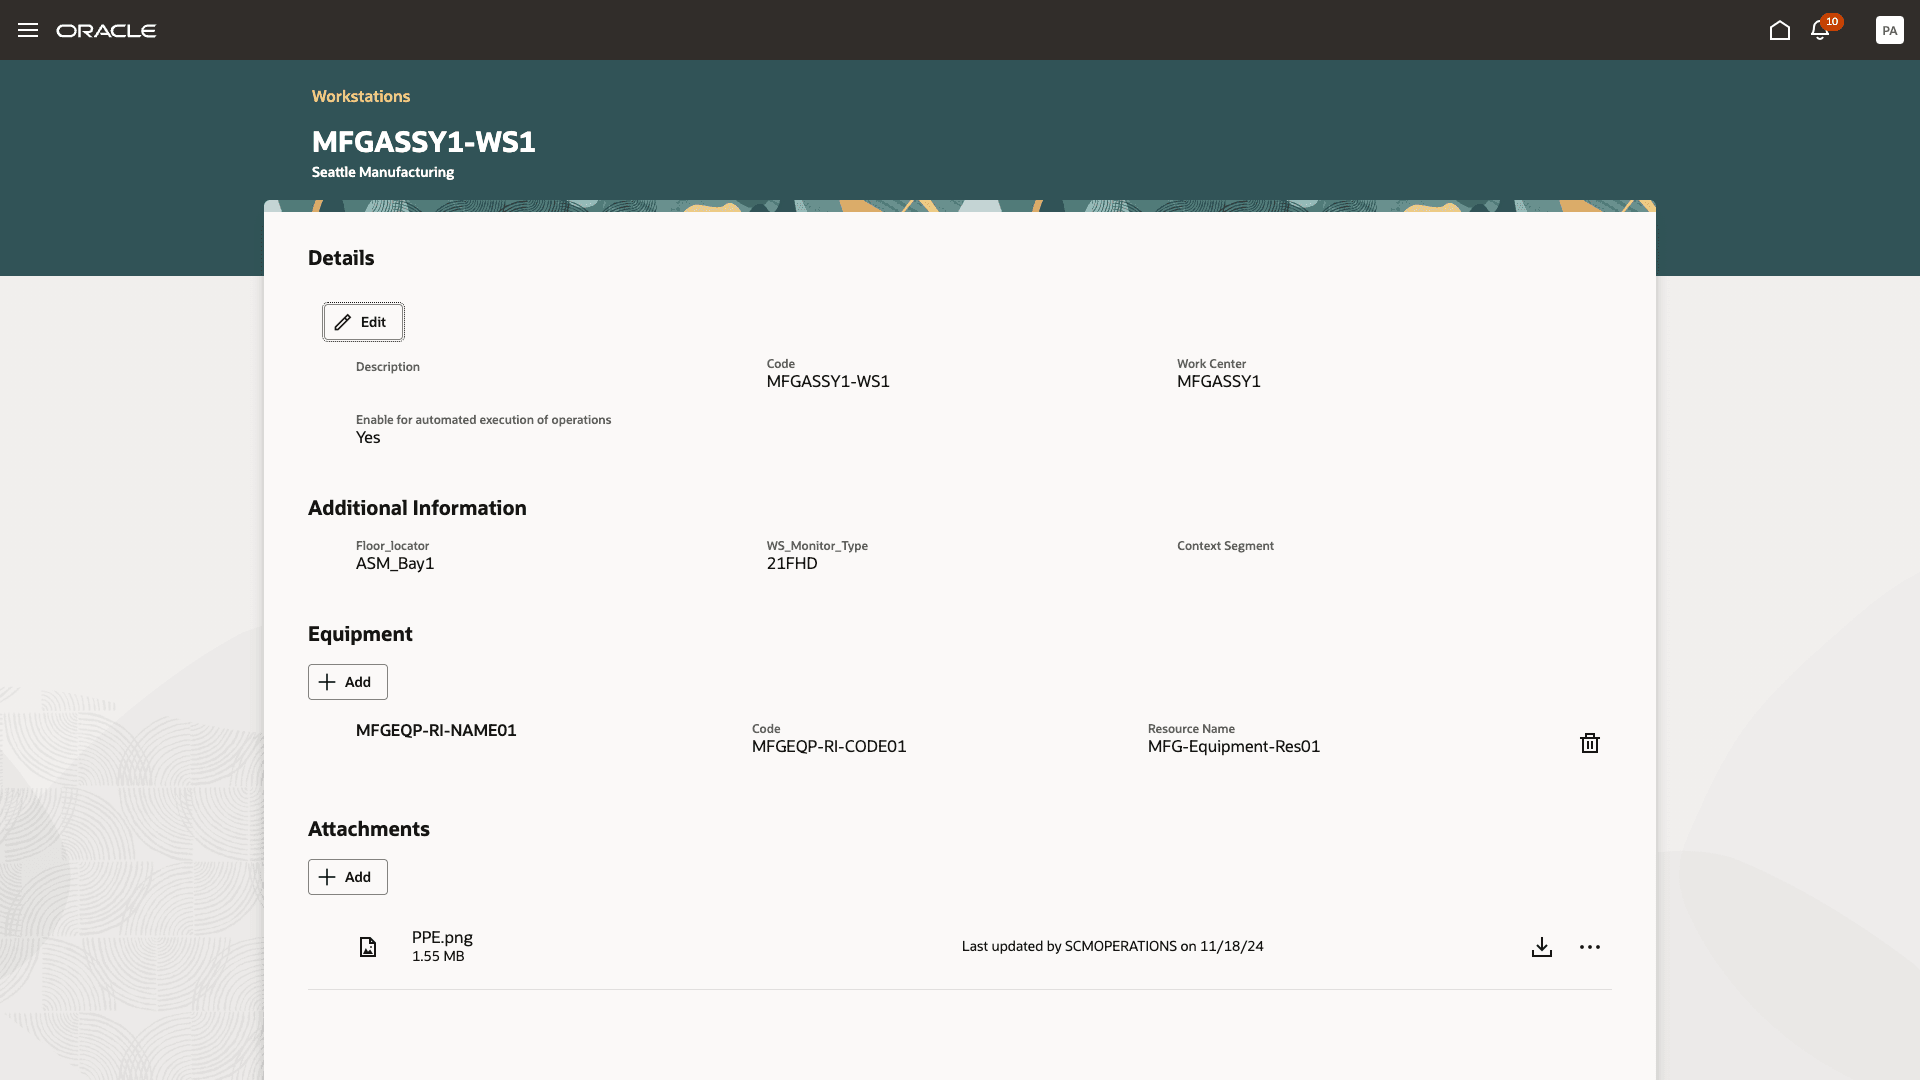Viewport: 1920px width, 1080px height.
Task: Click the Oracle logo
Action: click(106, 30)
